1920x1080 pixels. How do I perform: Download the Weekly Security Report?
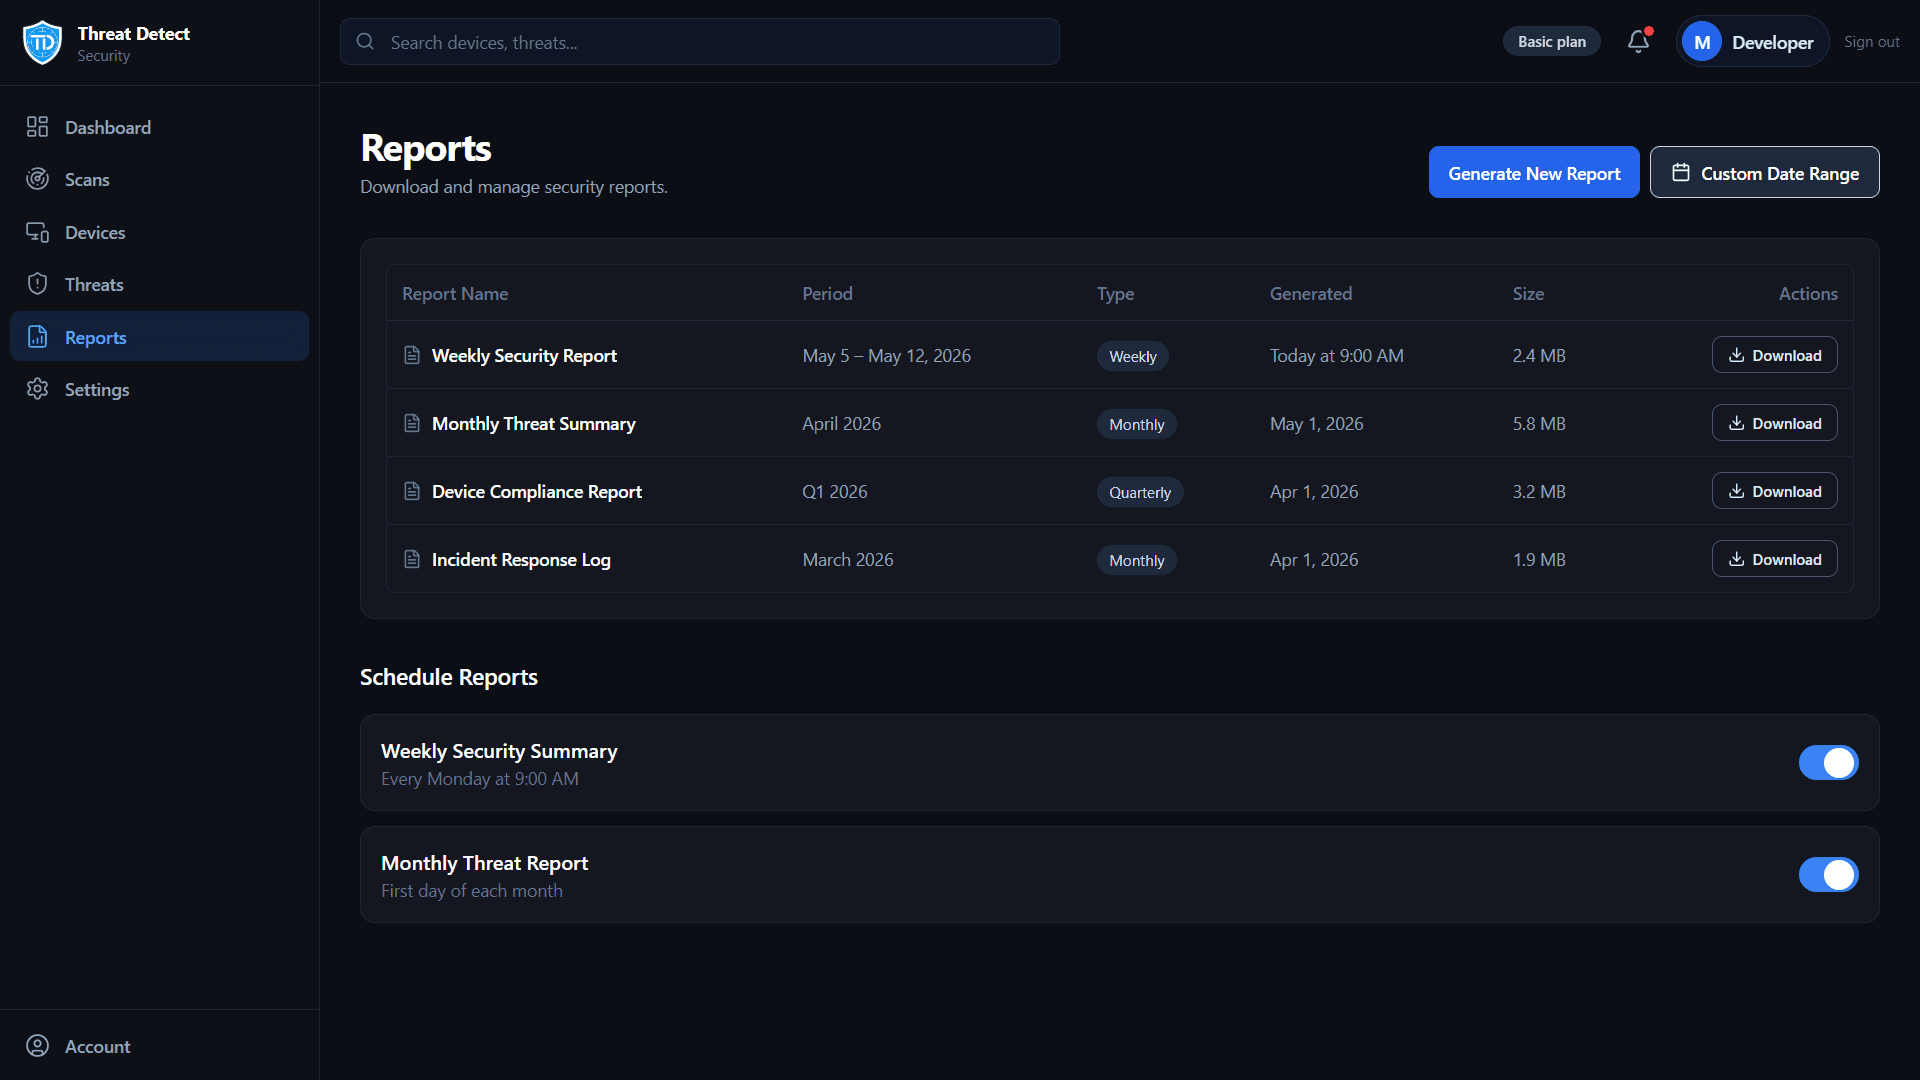[1774, 355]
